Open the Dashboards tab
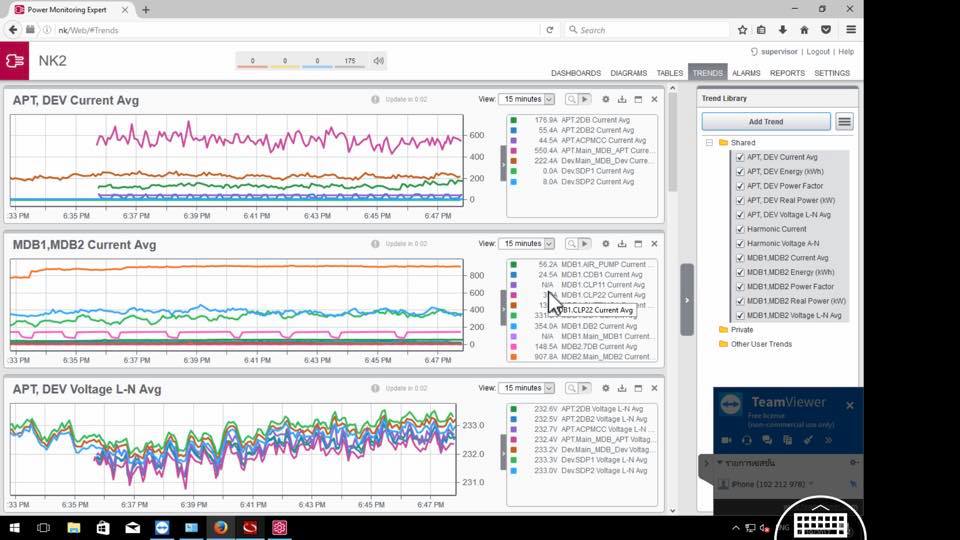Screen dimensions: 960x540 (575, 73)
